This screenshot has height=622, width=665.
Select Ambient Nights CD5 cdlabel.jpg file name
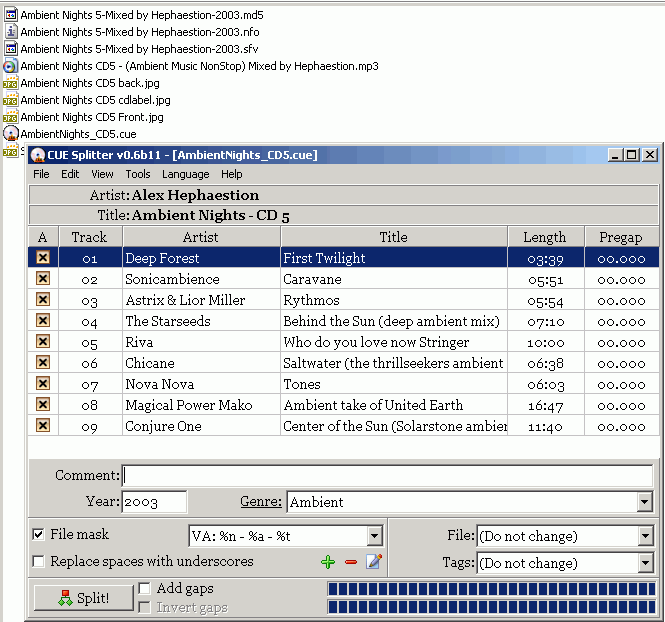95,100
